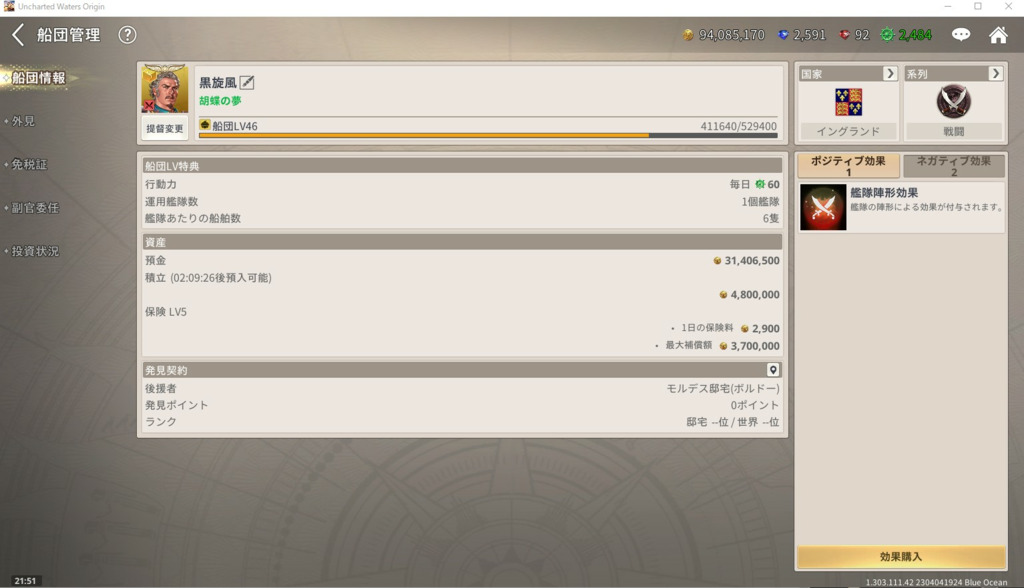Click the green title 胡蝶の夢

click(220, 101)
